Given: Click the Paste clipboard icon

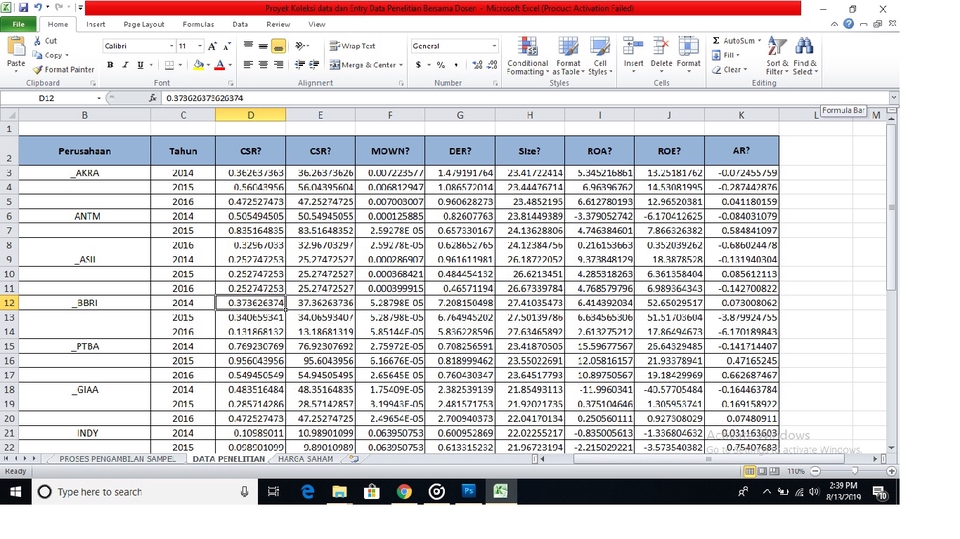Looking at the screenshot, I should pyautogui.click(x=16, y=48).
